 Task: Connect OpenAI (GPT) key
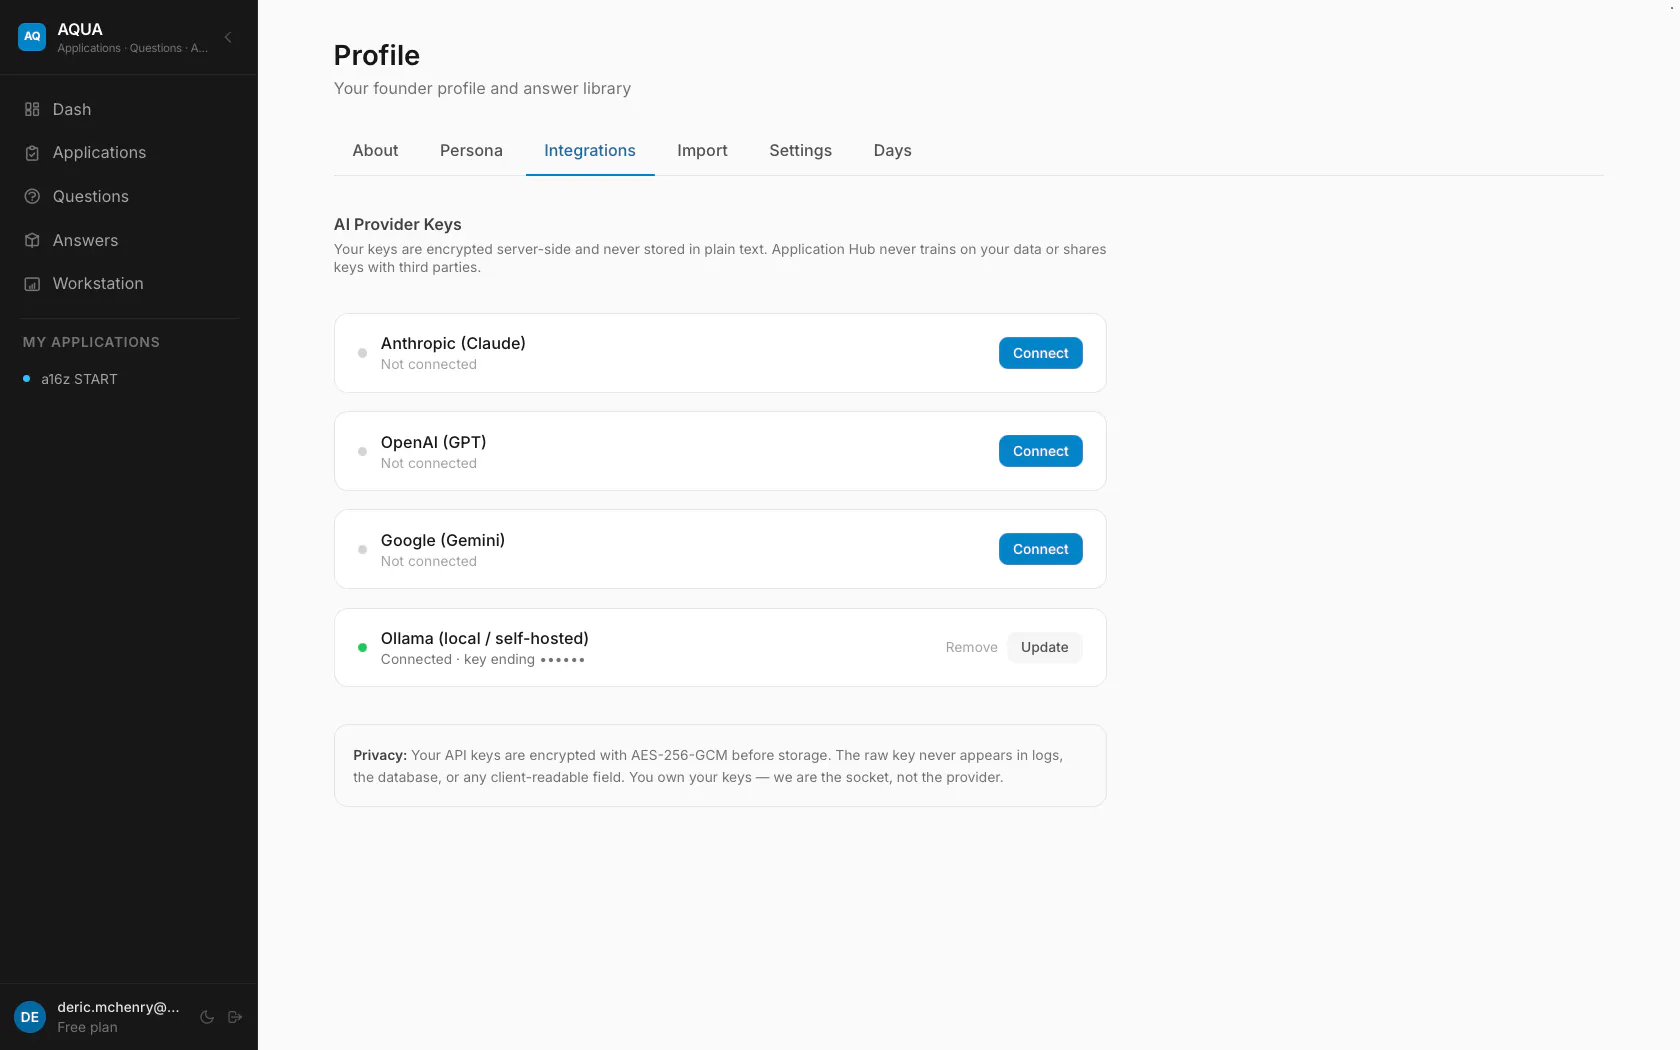(x=1040, y=451)
